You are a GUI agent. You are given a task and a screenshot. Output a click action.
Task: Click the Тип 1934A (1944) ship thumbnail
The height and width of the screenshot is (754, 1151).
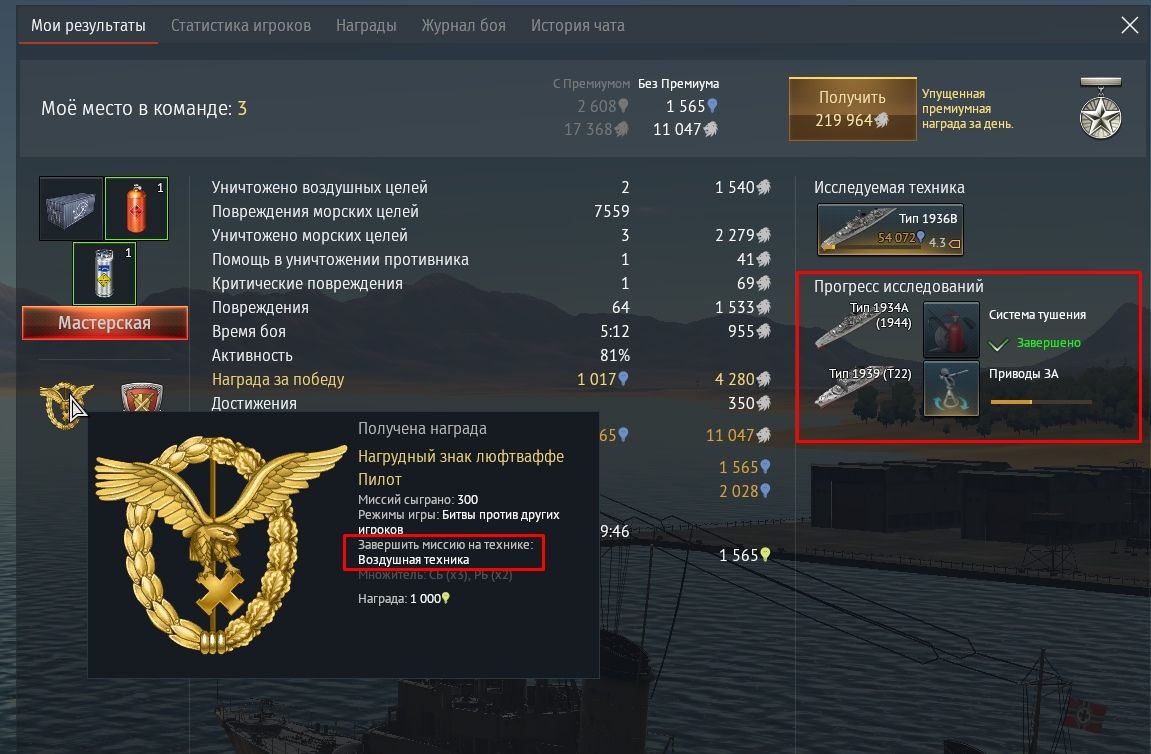point(864,325)
